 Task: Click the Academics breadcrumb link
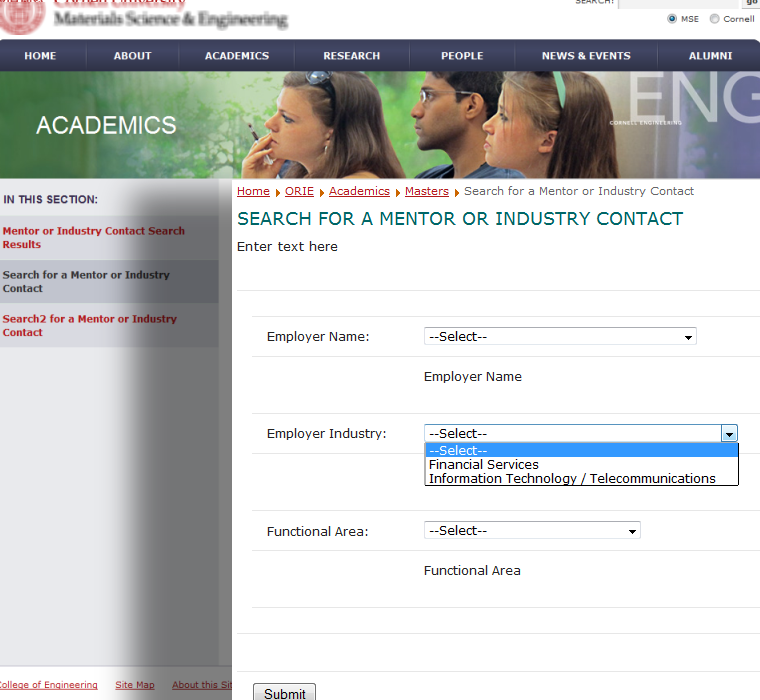coord(359,191)
